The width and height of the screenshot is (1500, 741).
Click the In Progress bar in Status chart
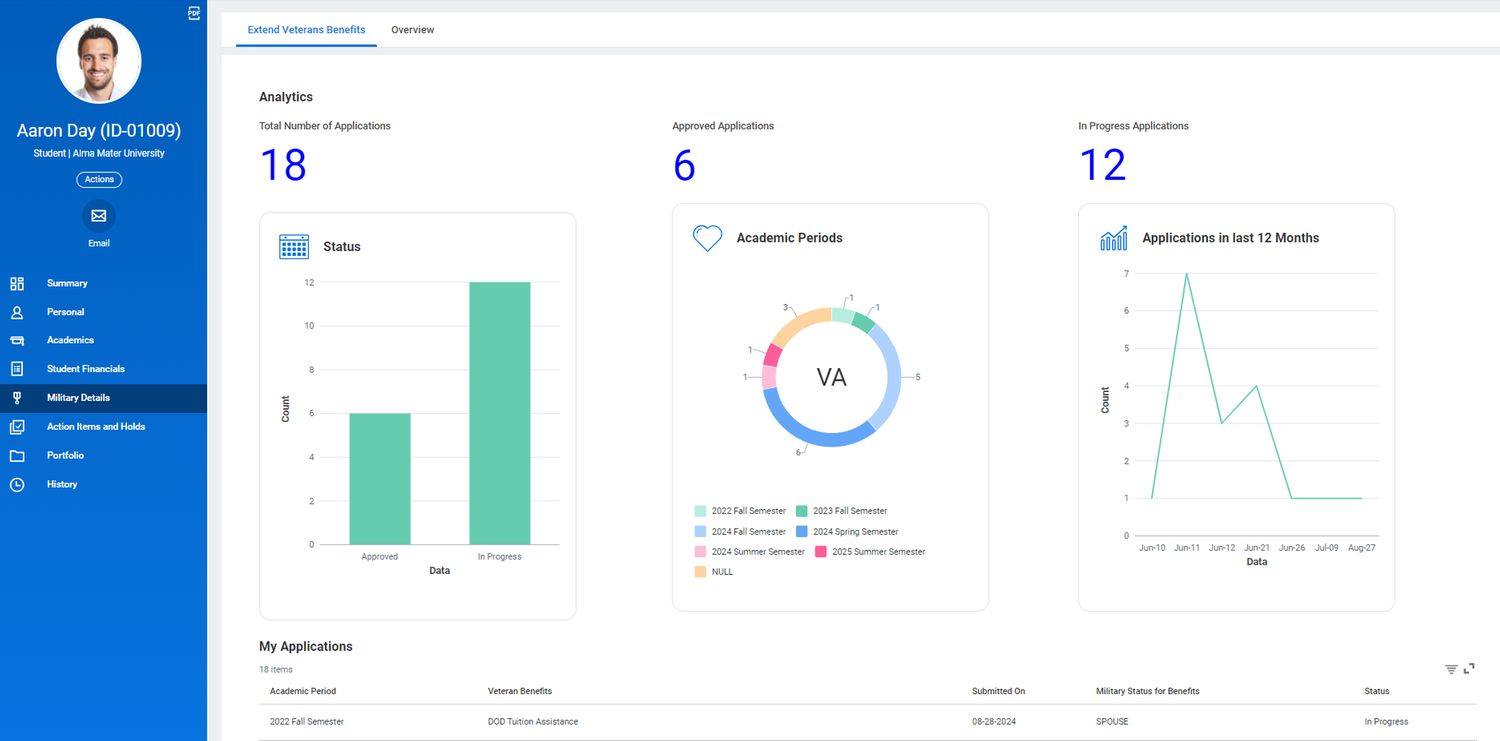point(499,413)
